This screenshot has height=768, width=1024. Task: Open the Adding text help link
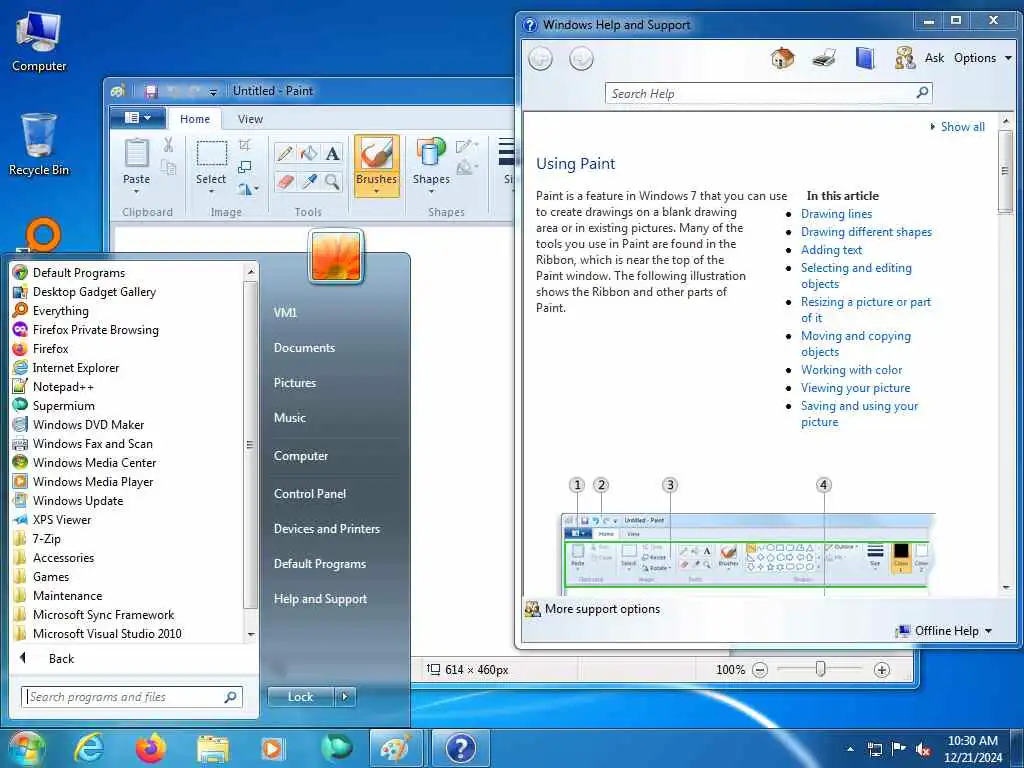[x=831, y=250]
